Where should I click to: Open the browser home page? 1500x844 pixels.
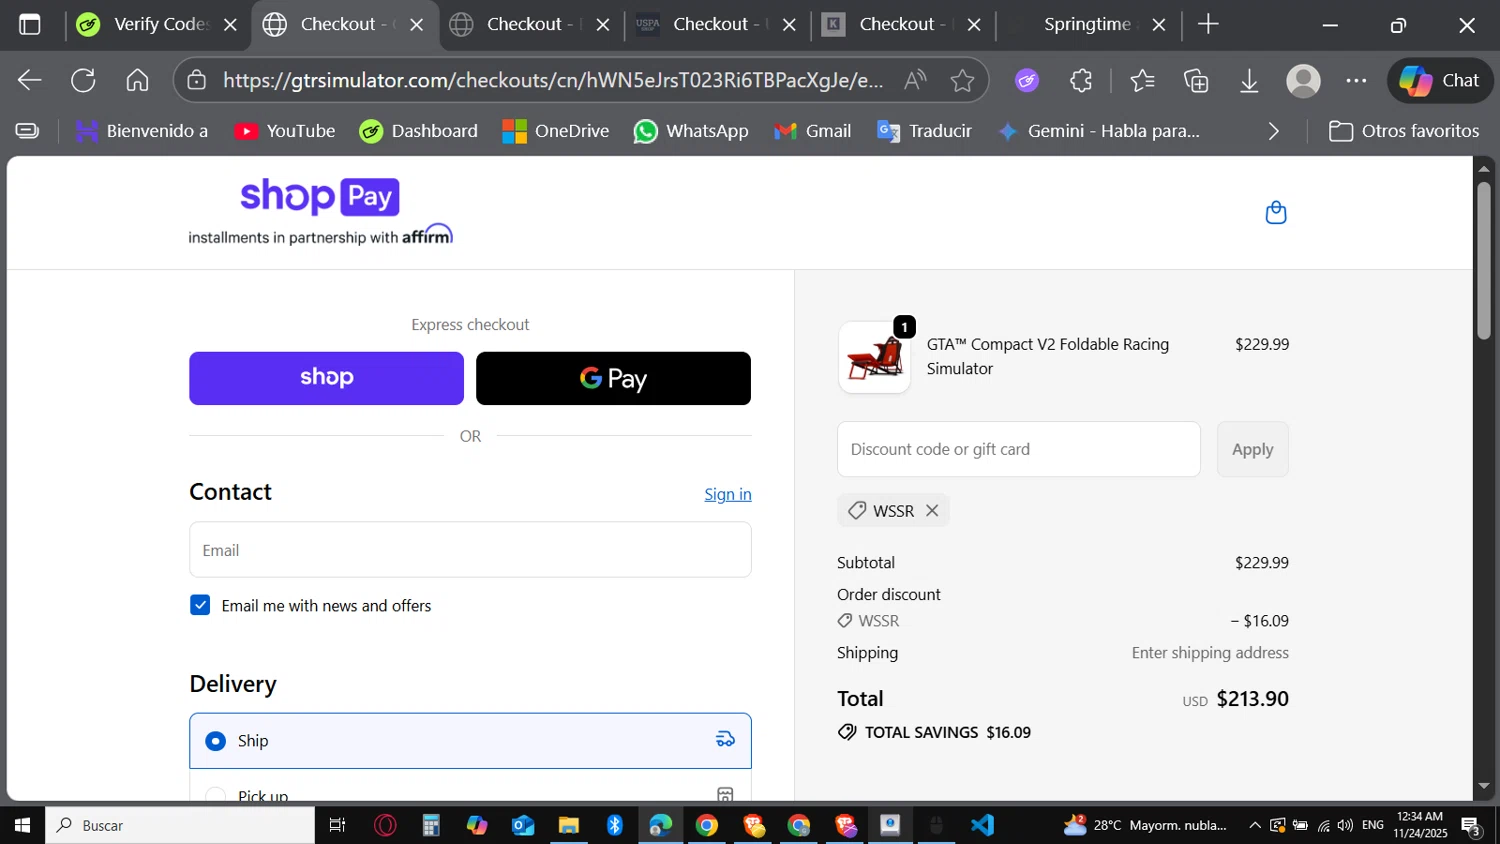tap(137, 80)
